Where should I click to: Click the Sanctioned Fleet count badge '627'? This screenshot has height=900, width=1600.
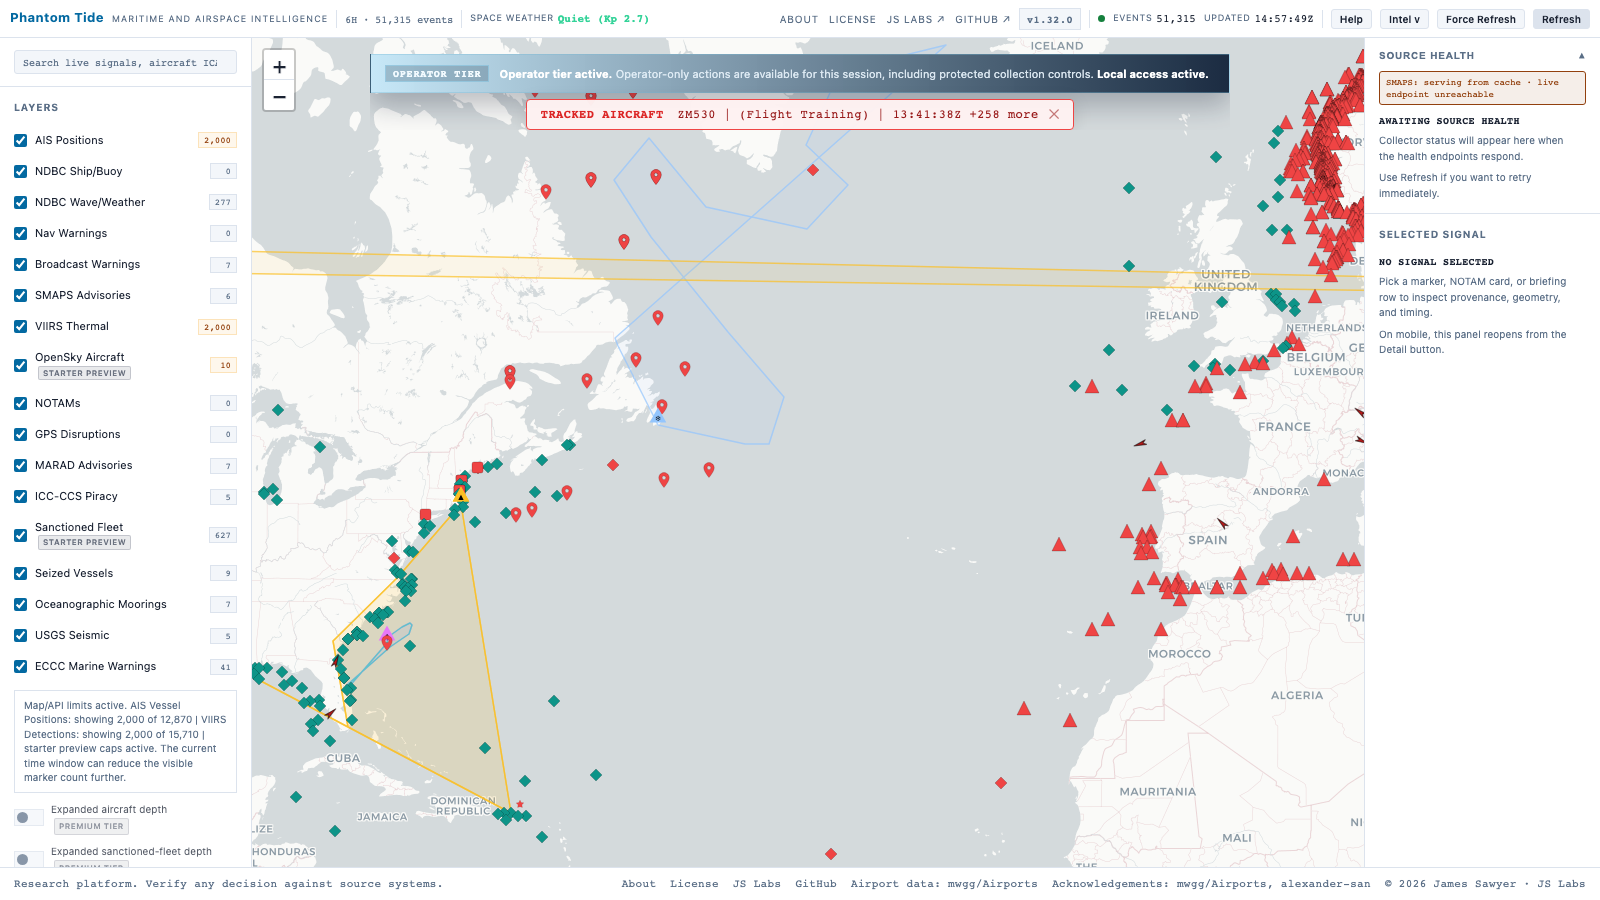(x=223, y=535)
